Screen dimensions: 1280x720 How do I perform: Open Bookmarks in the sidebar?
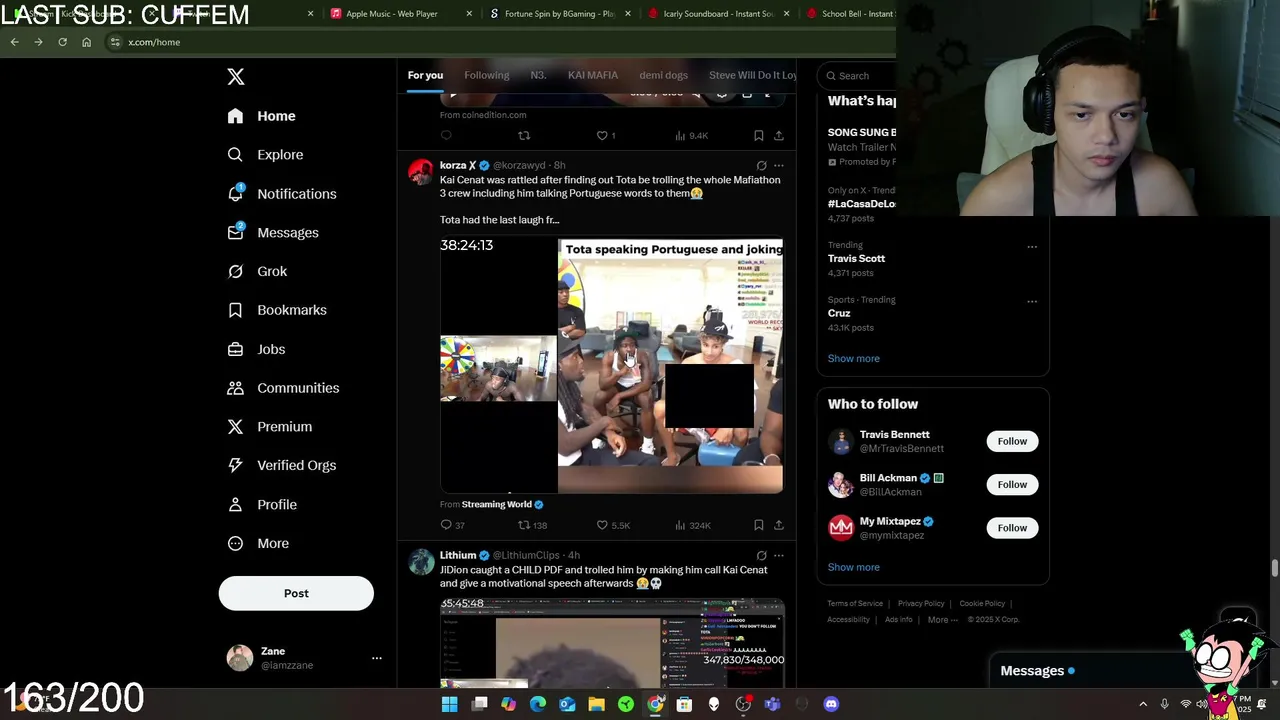pyautogui.click(x=277, y=310)
